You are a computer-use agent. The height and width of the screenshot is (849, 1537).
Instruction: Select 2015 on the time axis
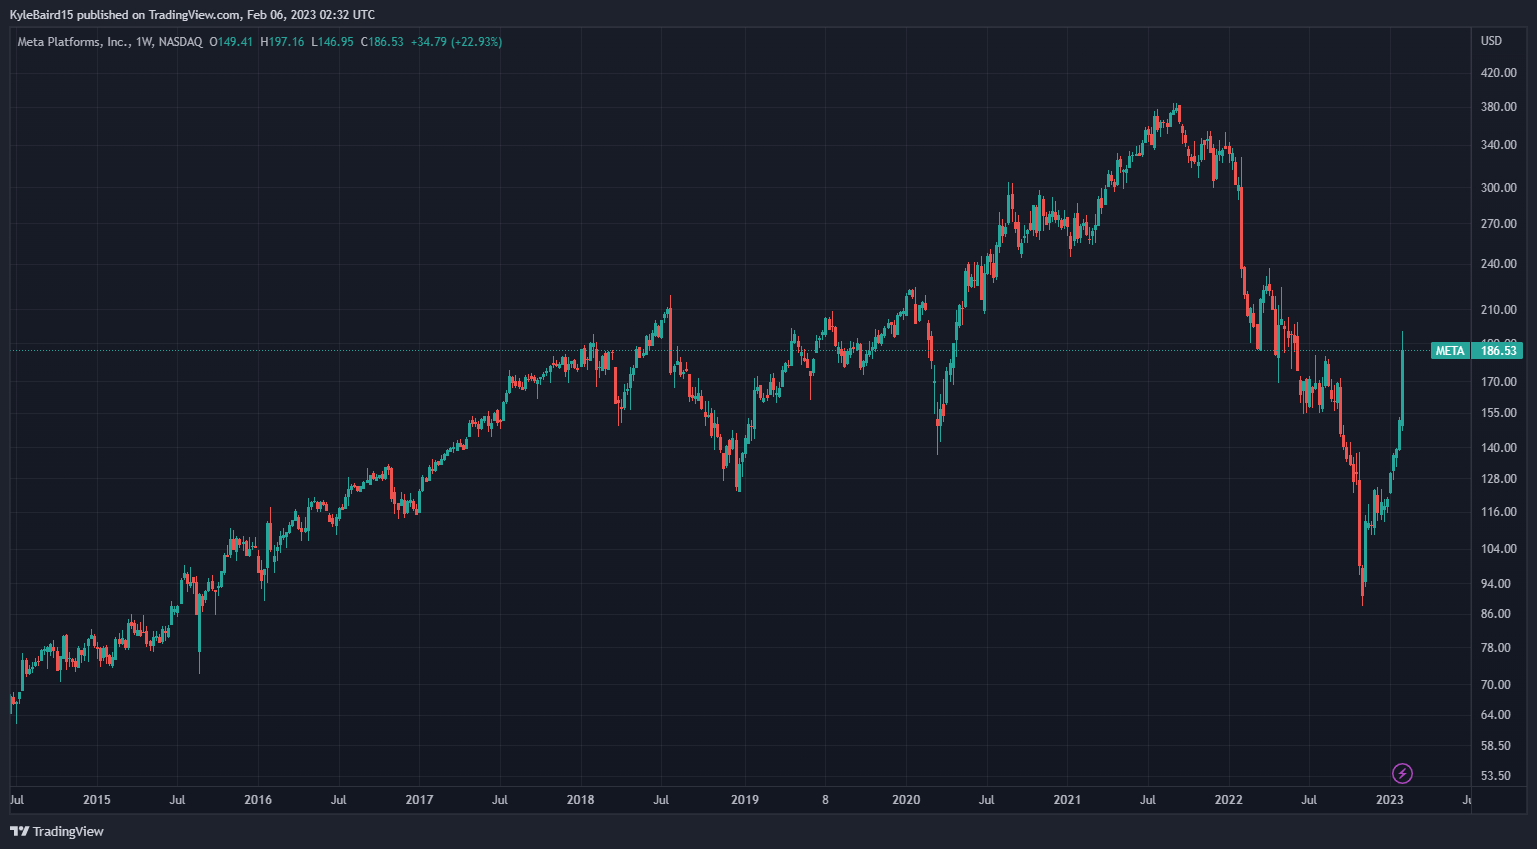point(97,800)
